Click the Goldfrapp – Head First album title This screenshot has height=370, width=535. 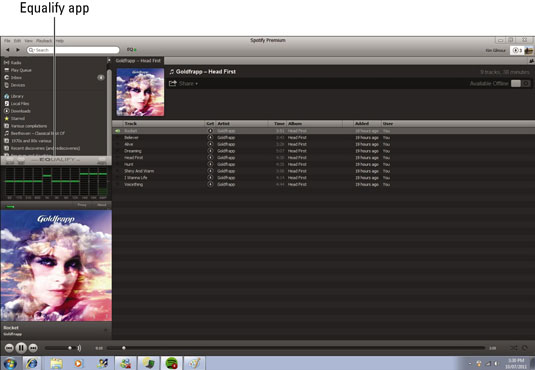[206, 72]
